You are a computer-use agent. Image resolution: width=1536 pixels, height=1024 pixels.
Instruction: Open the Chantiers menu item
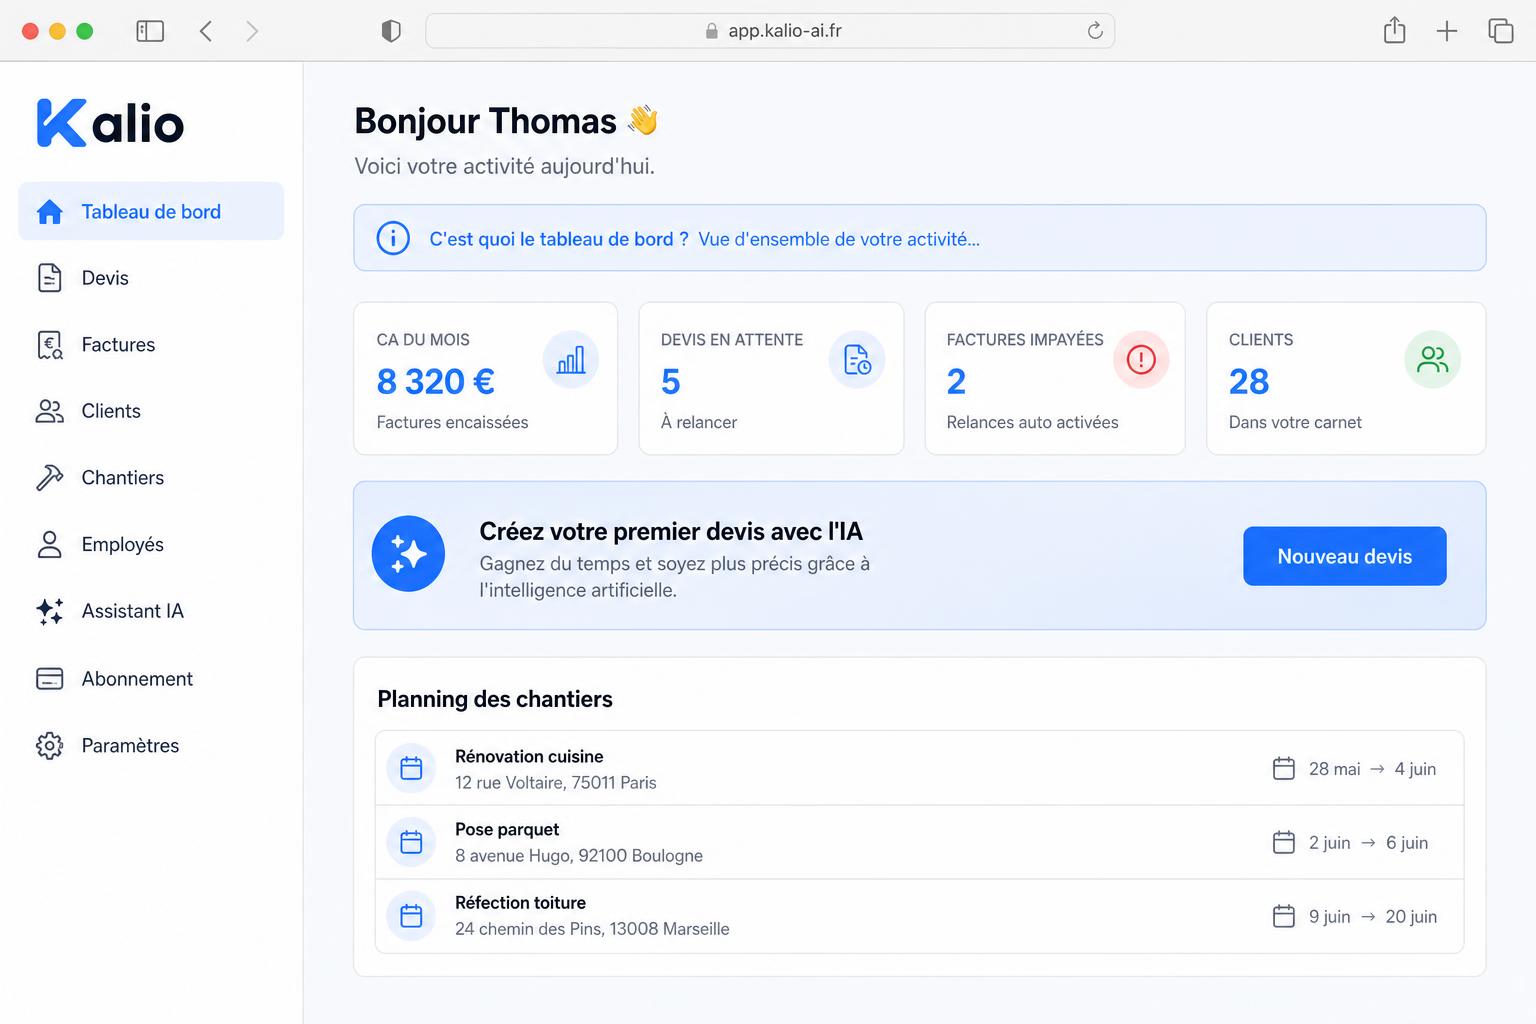[151, 478]
